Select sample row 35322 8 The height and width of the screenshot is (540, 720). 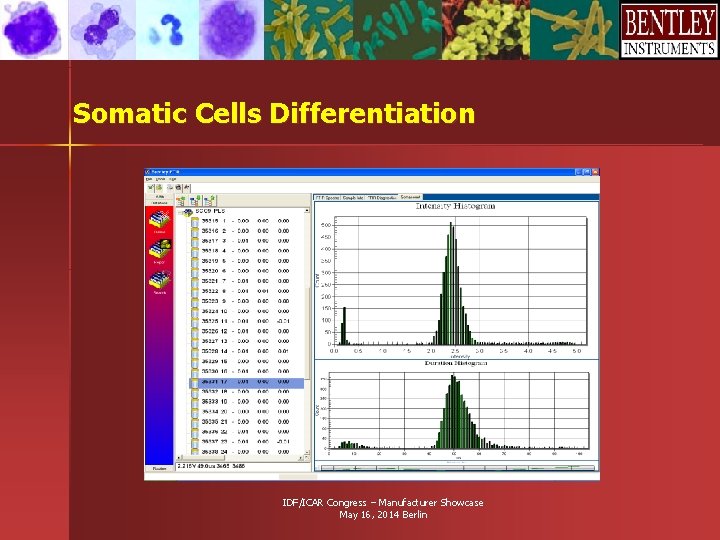246,291
